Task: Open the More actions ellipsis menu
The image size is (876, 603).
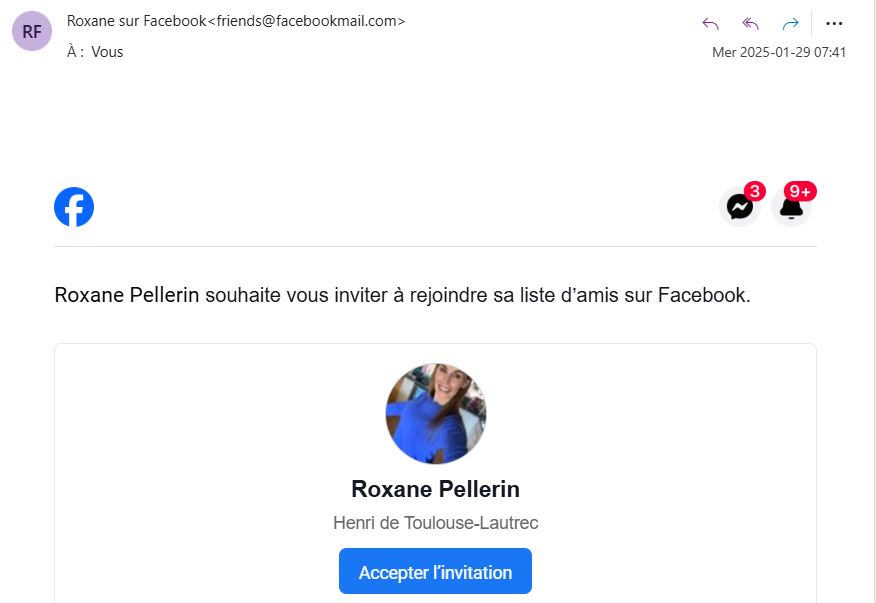Action: pyautogui.click(x=834, y=24)
